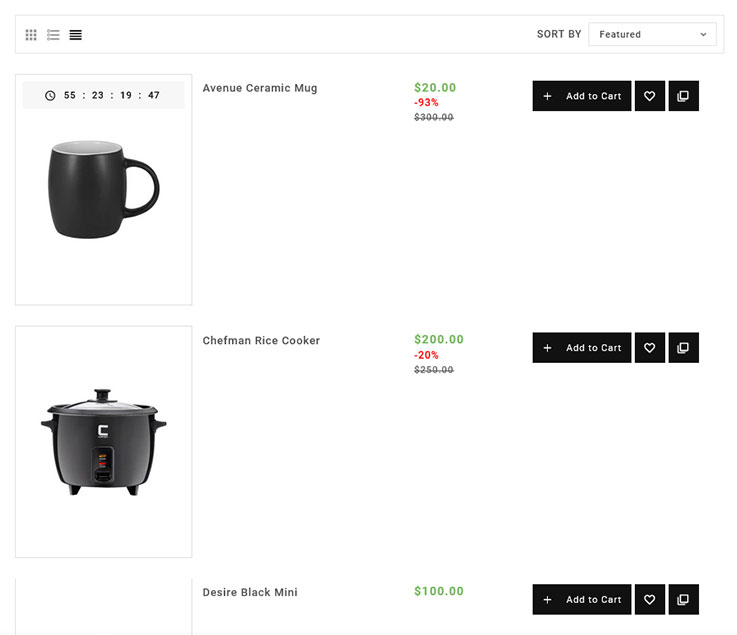This screenshot has width=737, height=635.
Task: Open the Desire Black Mini product link
Action: point(250,593)
